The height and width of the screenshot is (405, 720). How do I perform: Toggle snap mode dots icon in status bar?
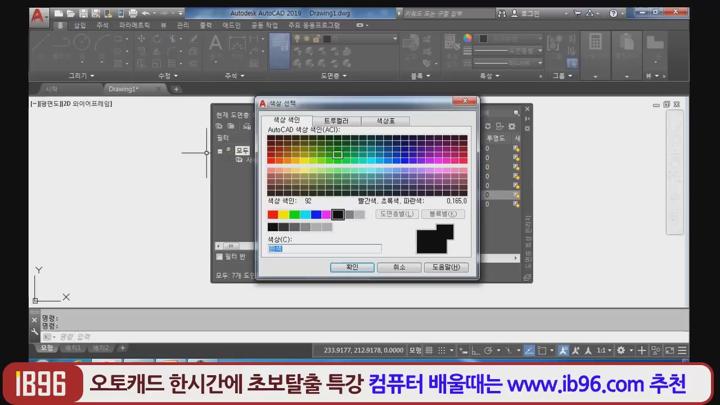coord(441,350)
